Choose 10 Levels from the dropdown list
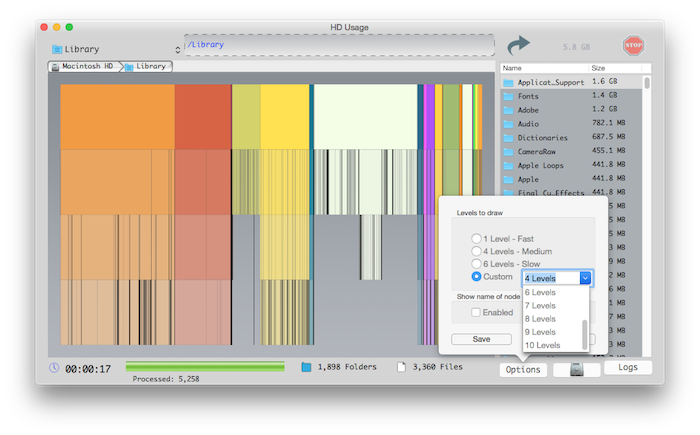 click(x=553, y=345)
